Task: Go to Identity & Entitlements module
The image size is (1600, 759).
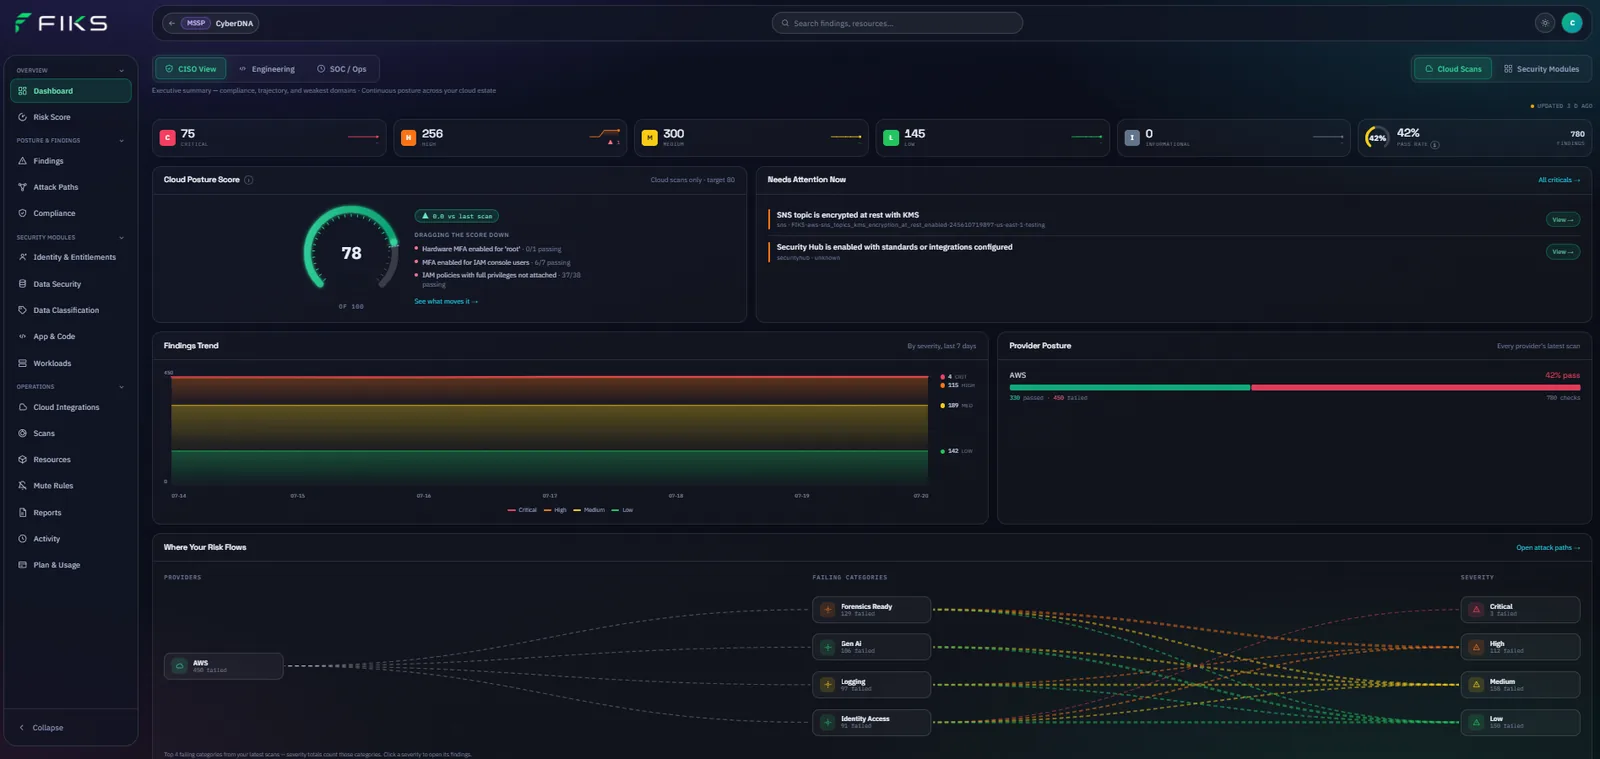Action: click(70, 257)
